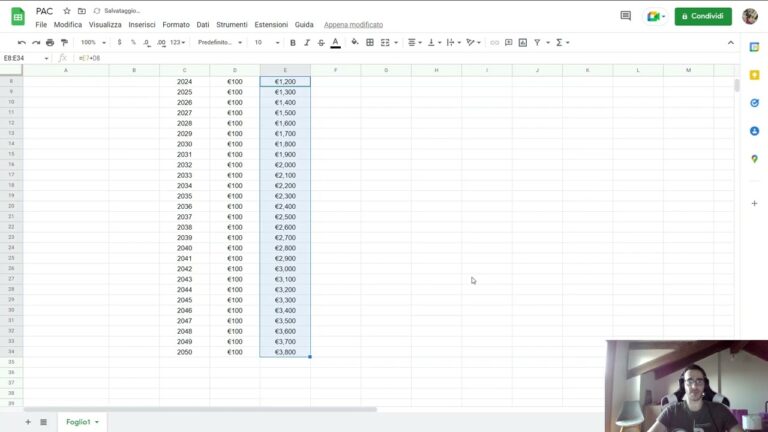Screen dimensions: 768x432
Task: Open the Dati menu
Action: click(203, 24)
